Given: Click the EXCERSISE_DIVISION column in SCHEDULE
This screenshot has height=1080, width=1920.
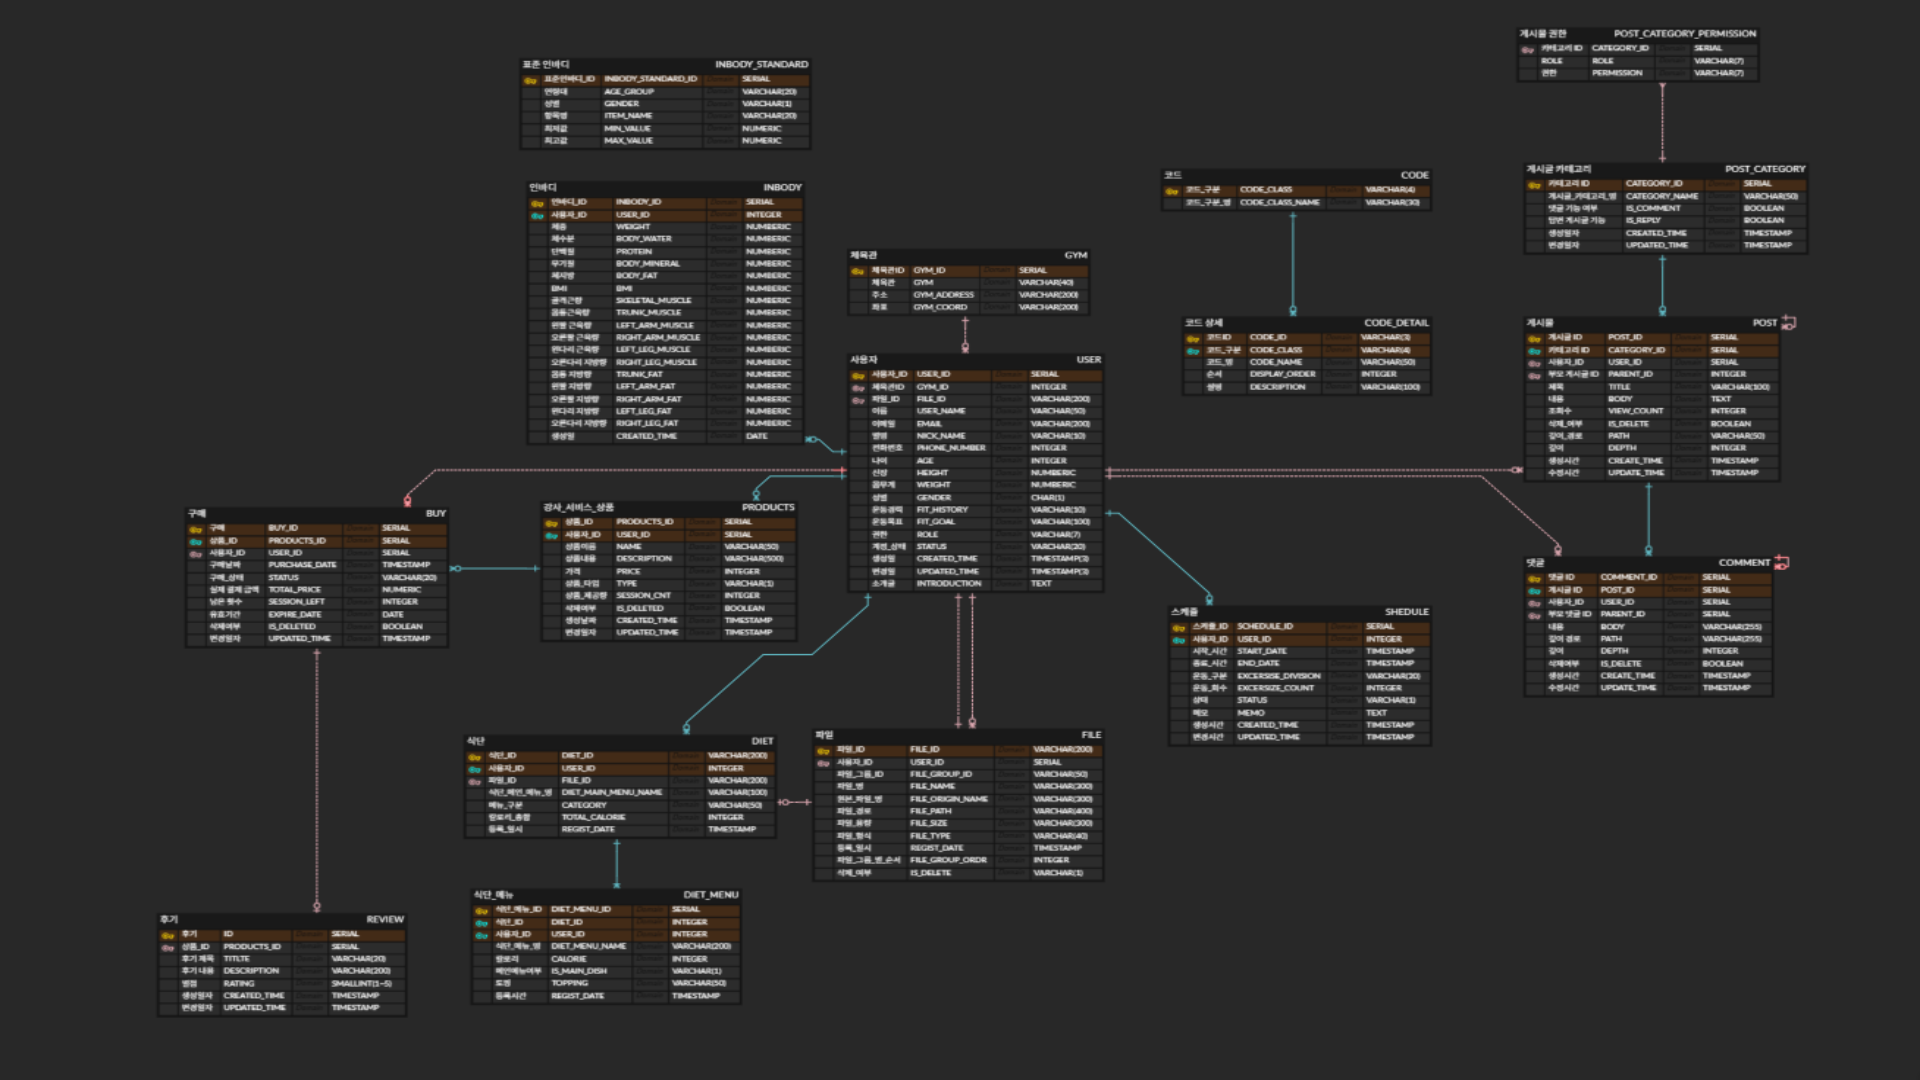Looking at the screenshot, I should coord(1278,676).
